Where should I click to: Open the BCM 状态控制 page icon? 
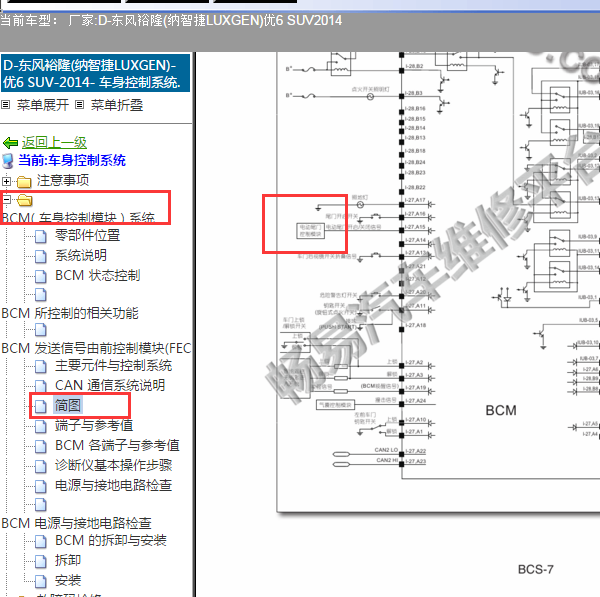[x=41, y=276]
